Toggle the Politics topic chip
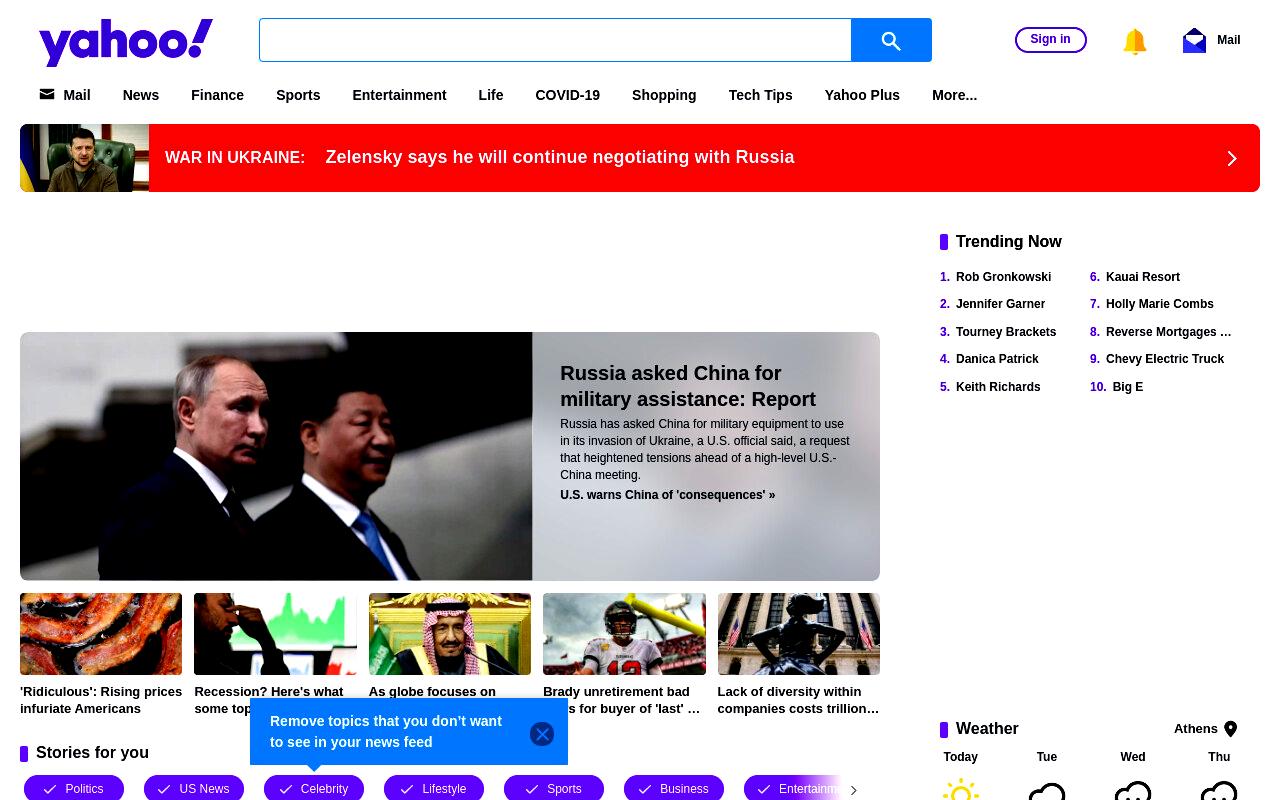 [74, 788]
